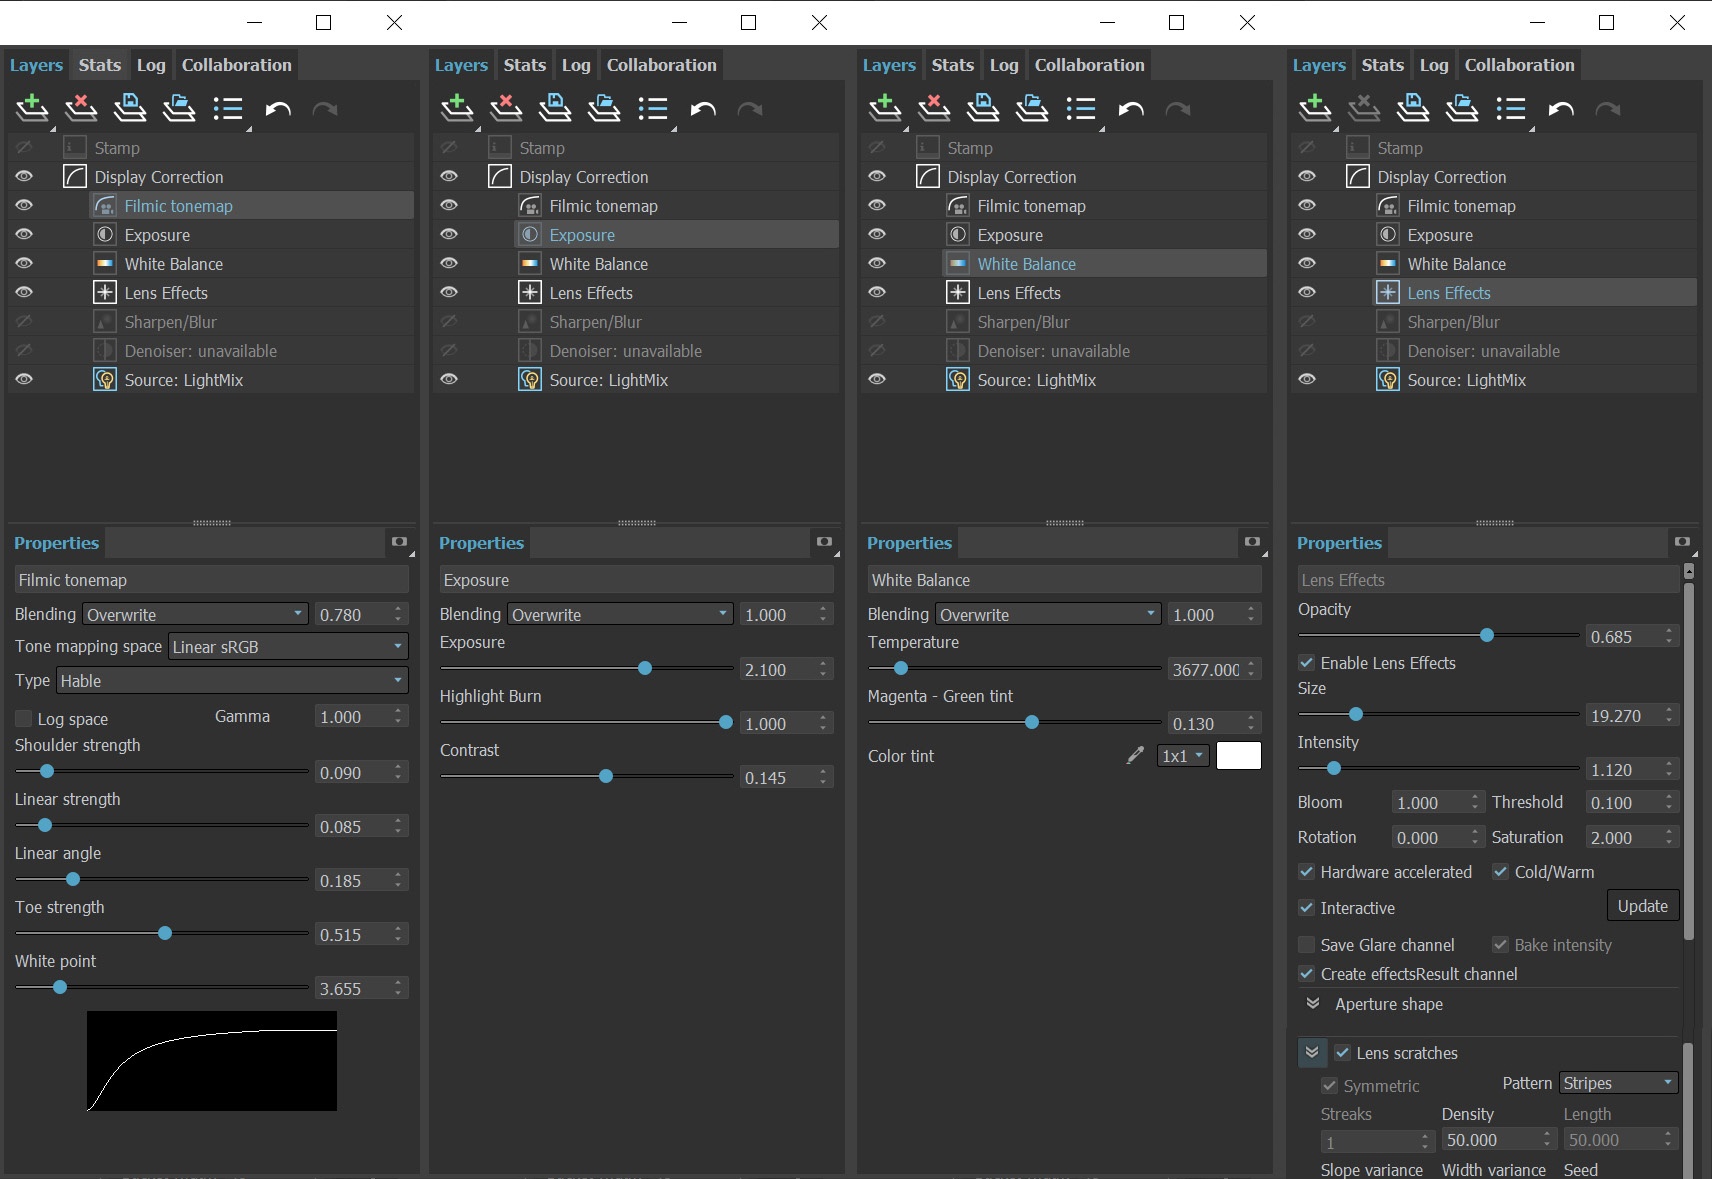Open Type dropdown showing Hable
1712x1179 pixels.
tap(232, 680)
